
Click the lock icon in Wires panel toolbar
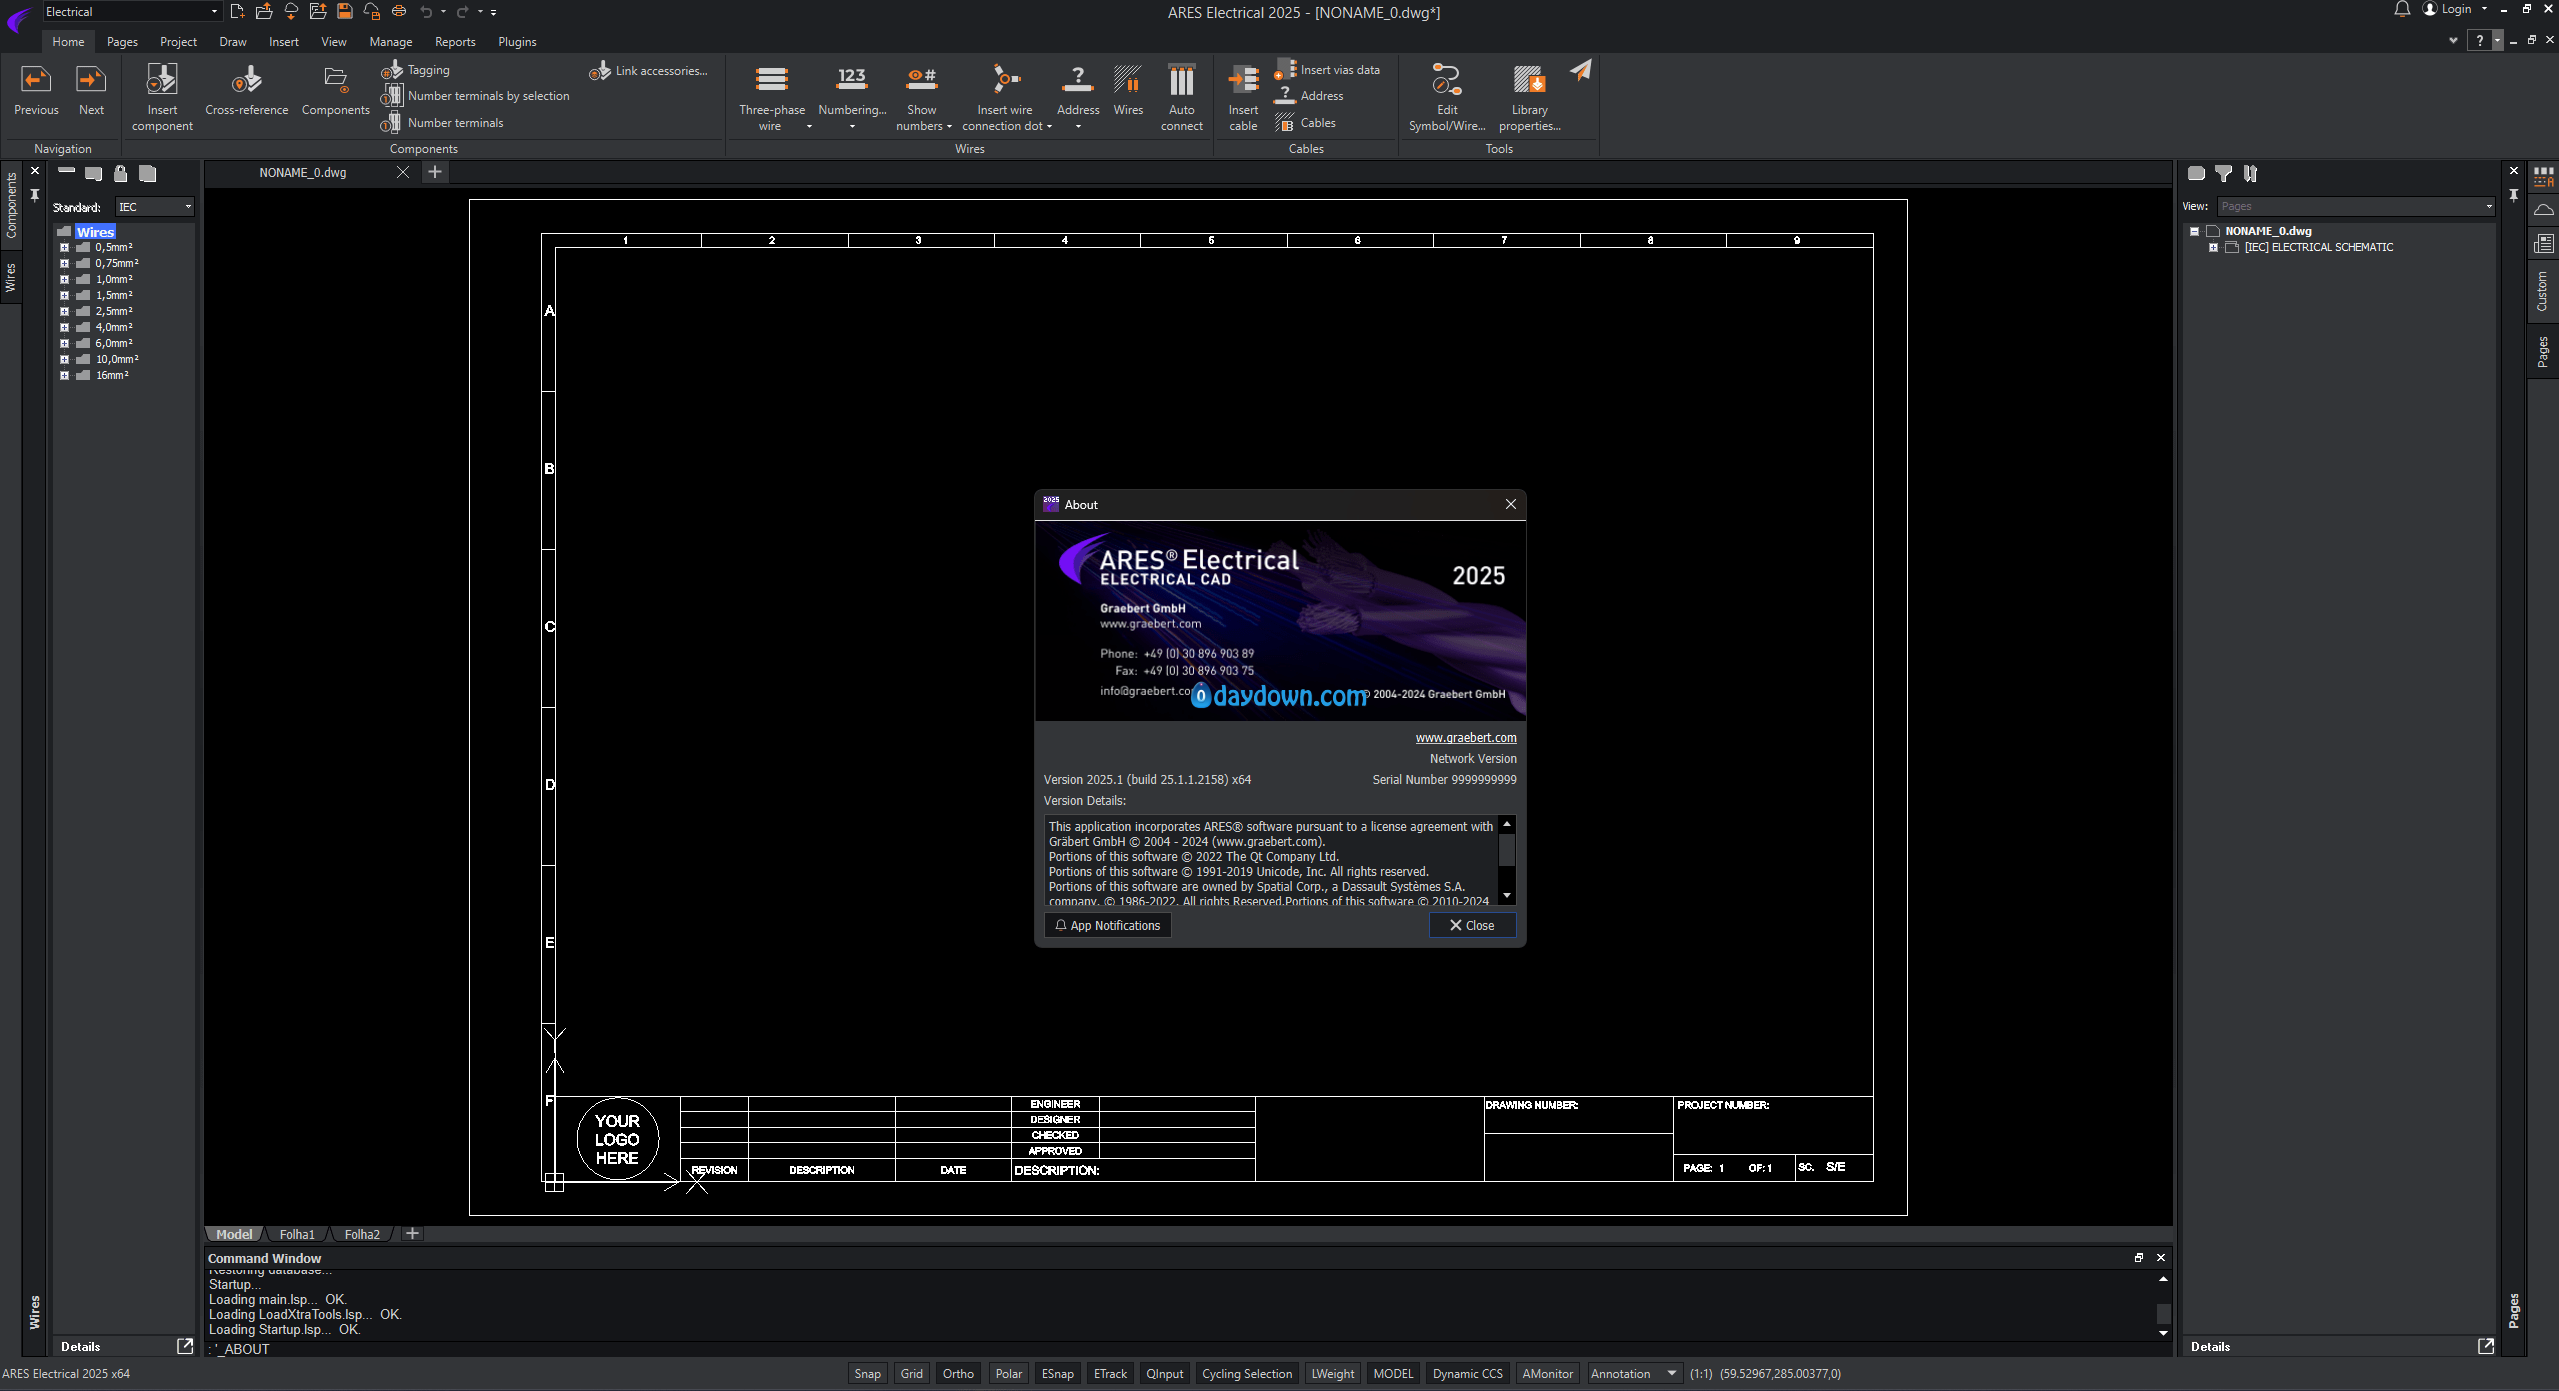coord(120,174)
